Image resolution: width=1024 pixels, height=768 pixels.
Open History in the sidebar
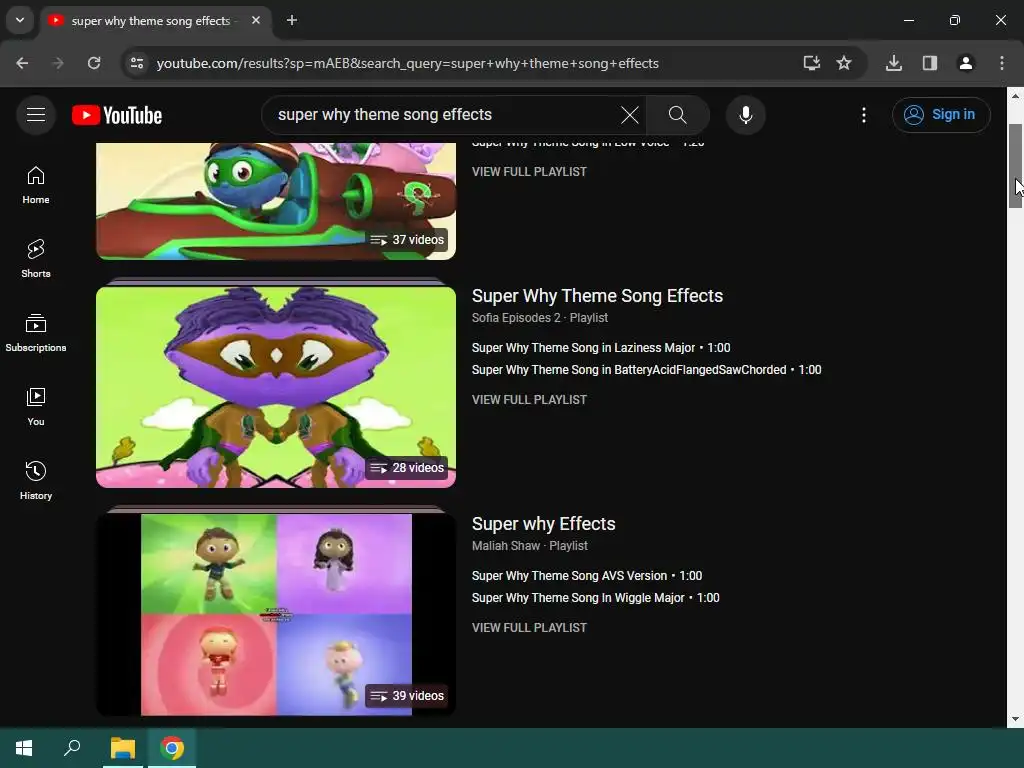coord(36,481)
